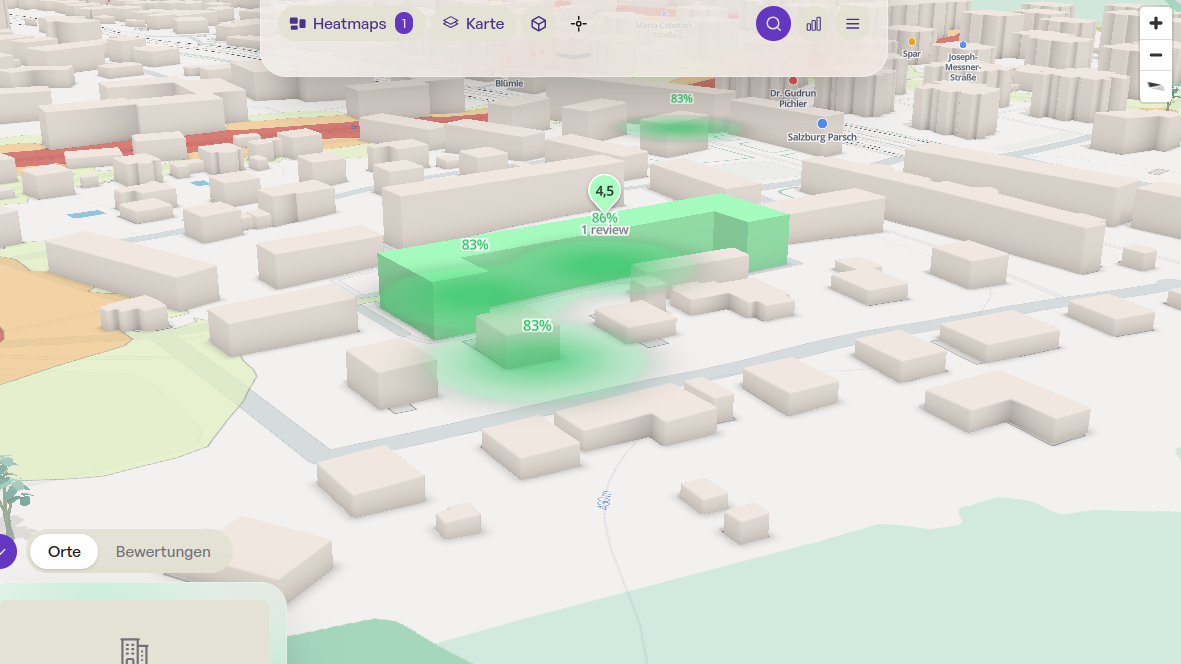The height and width of the screenshot is (664, 1181).
Task: Zoom in with the plus button
Action: [1155, 23]
